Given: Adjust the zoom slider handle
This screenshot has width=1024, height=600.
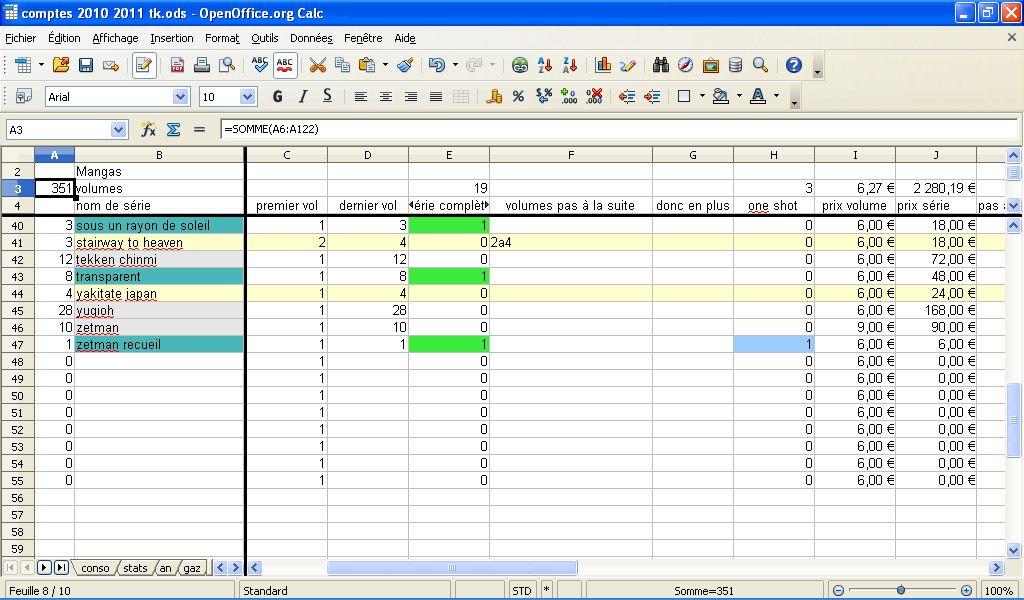Looking at the screenshot, I should [901, 591].
